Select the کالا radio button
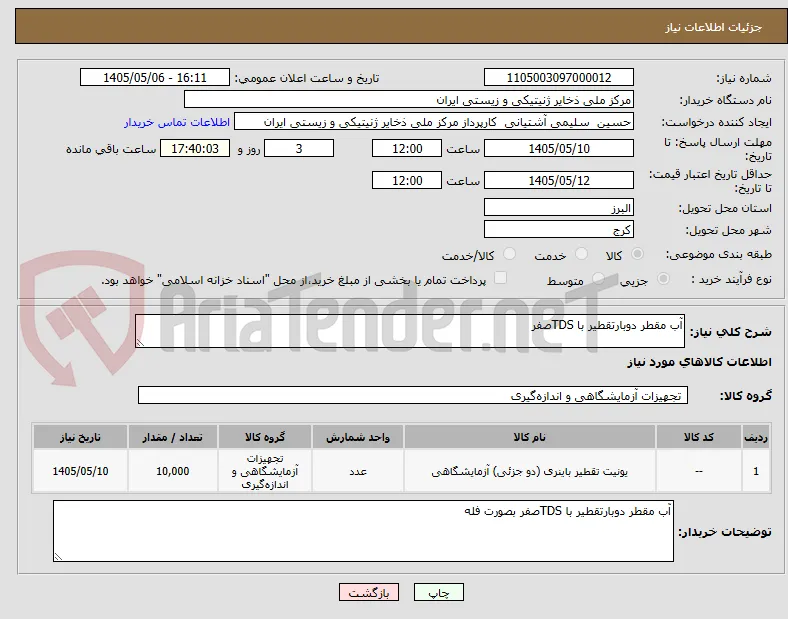The height and width of the screenshot is (619, 788). point(637,254)
